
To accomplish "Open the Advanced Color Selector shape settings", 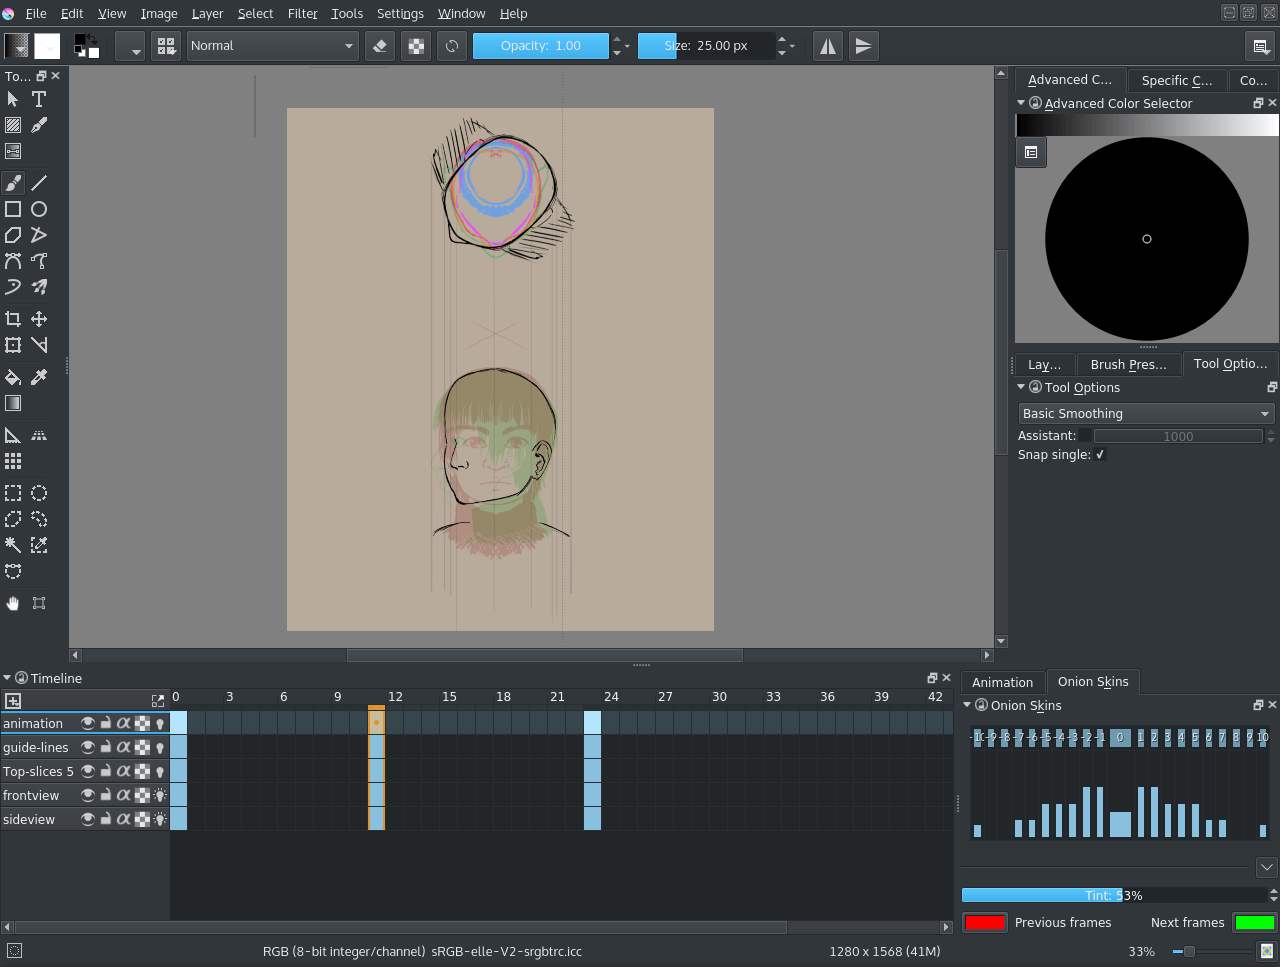I will pyautogui.click(x=1031, y=152).
